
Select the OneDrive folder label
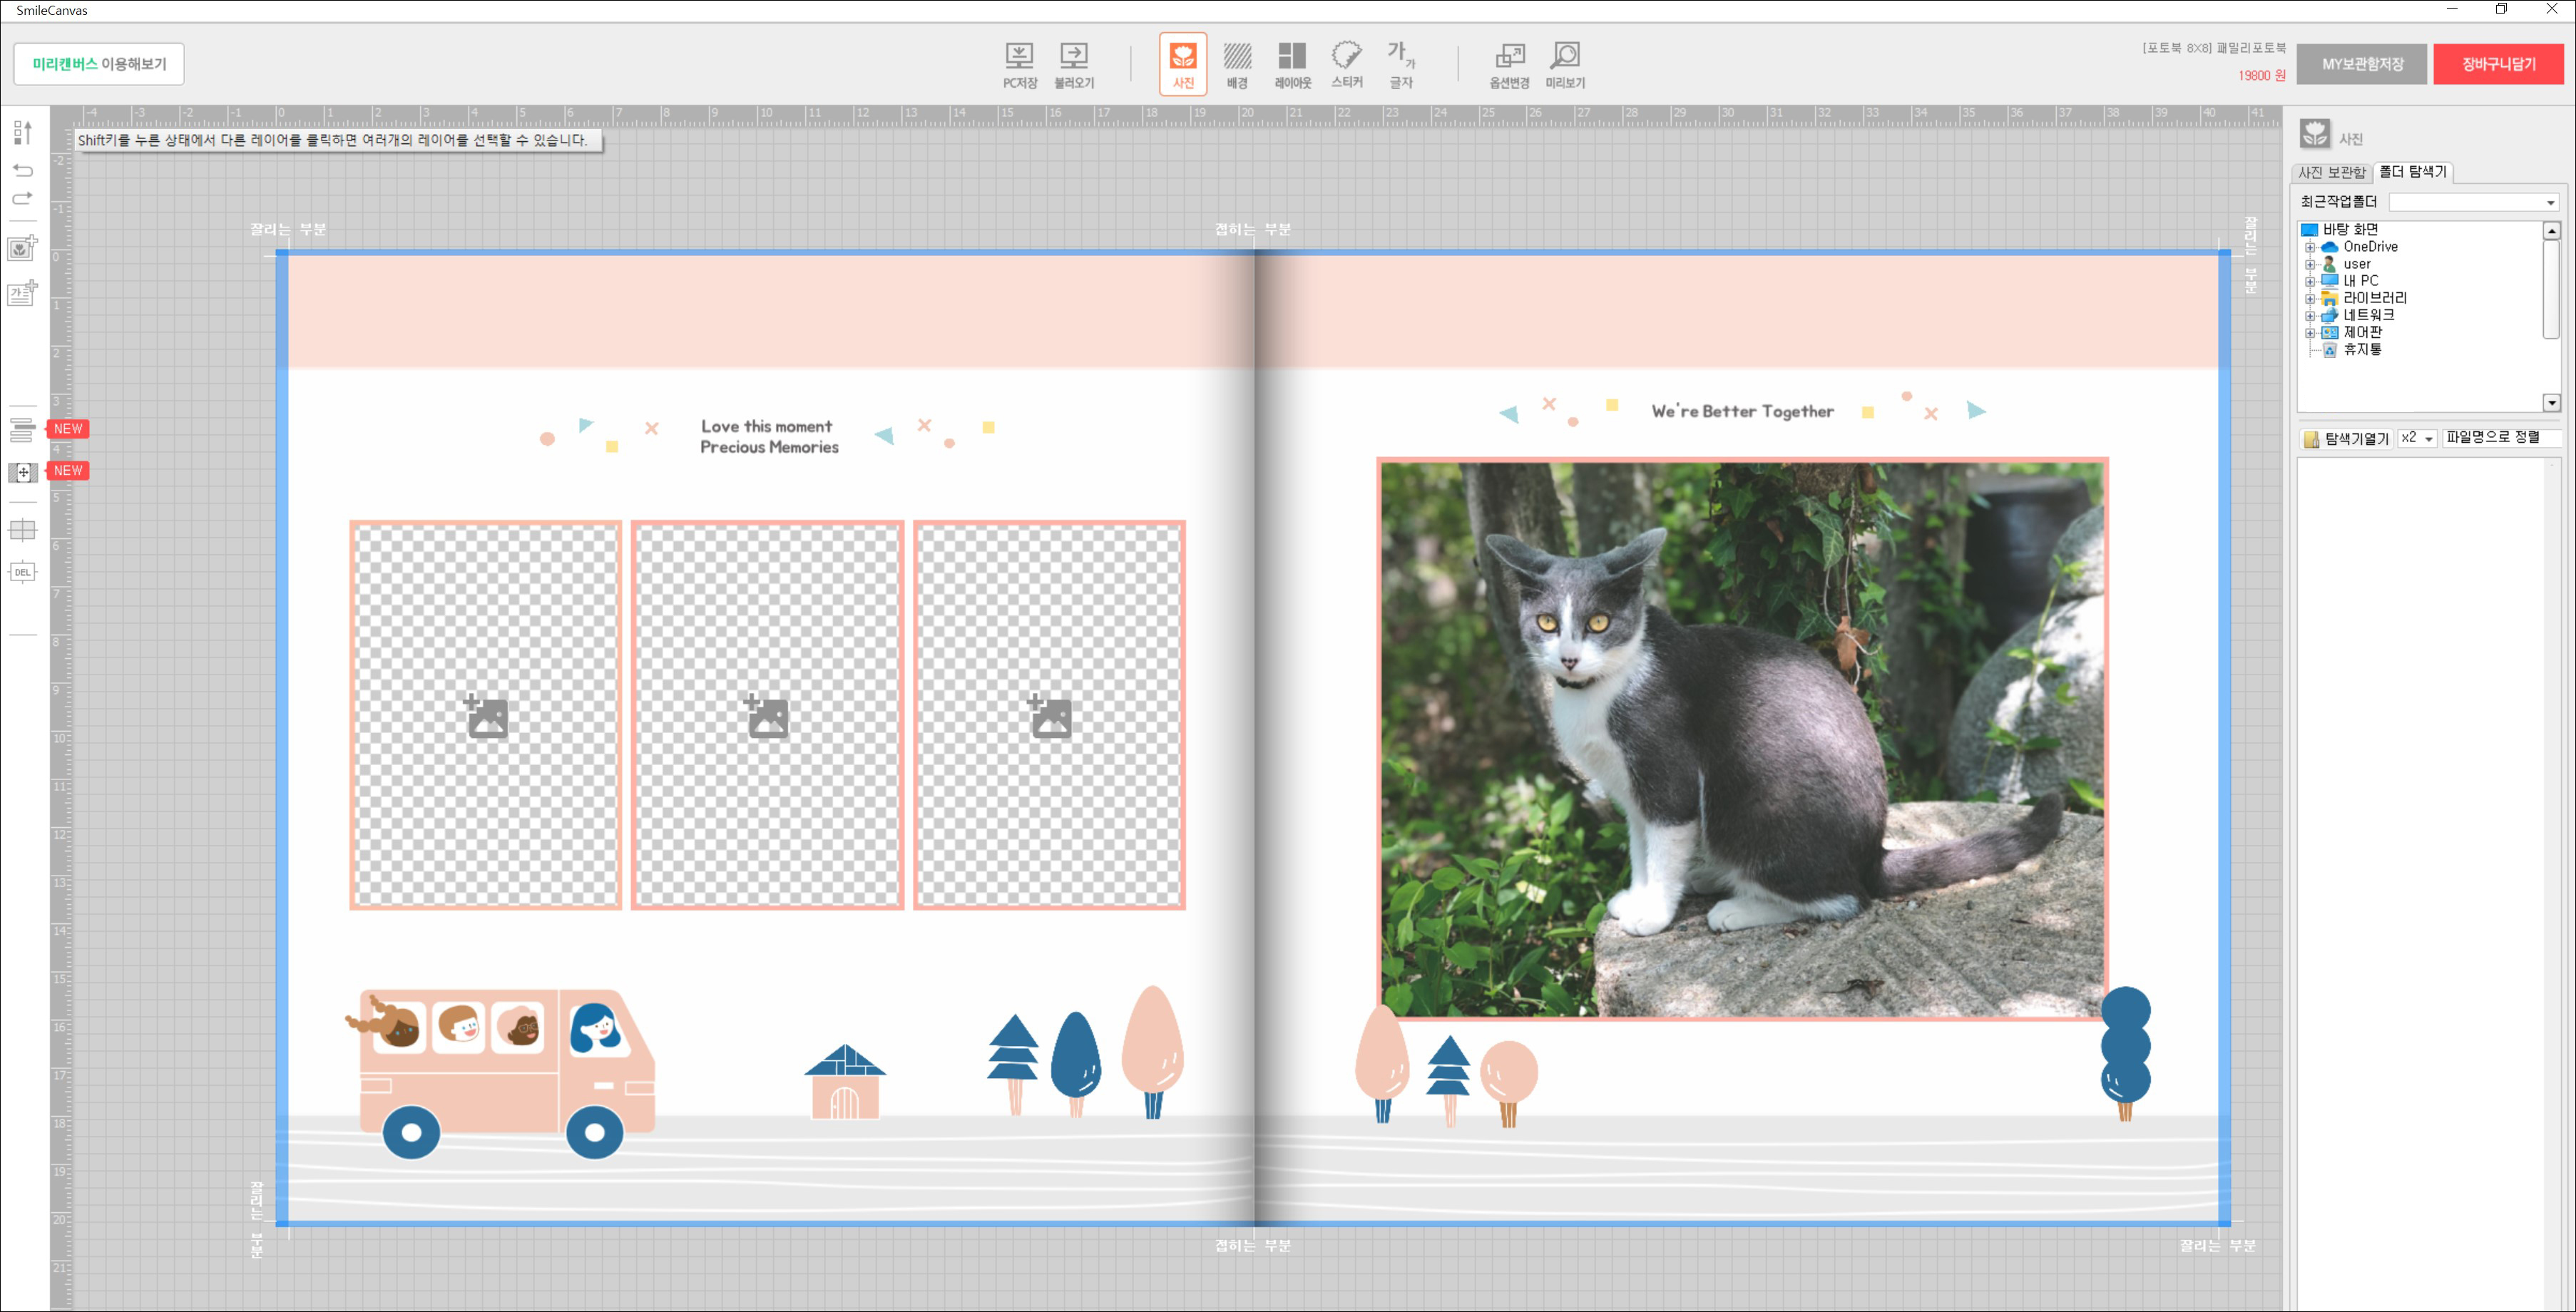(2370, 247)
